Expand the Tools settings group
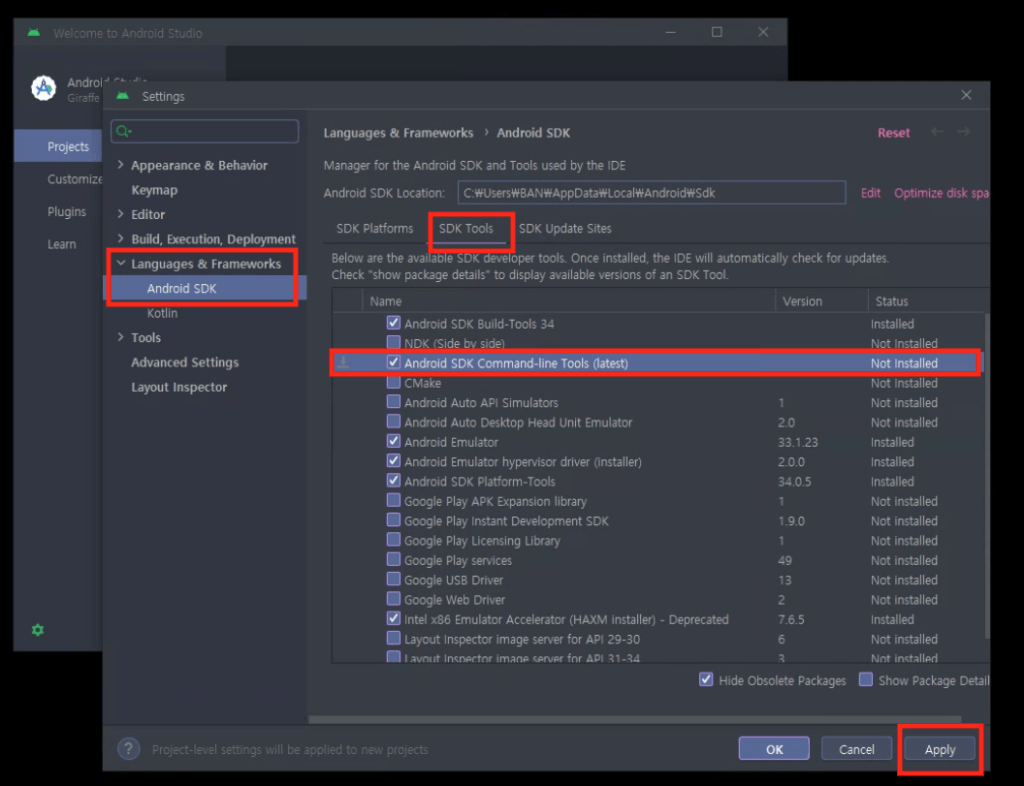 pos(121,337)
